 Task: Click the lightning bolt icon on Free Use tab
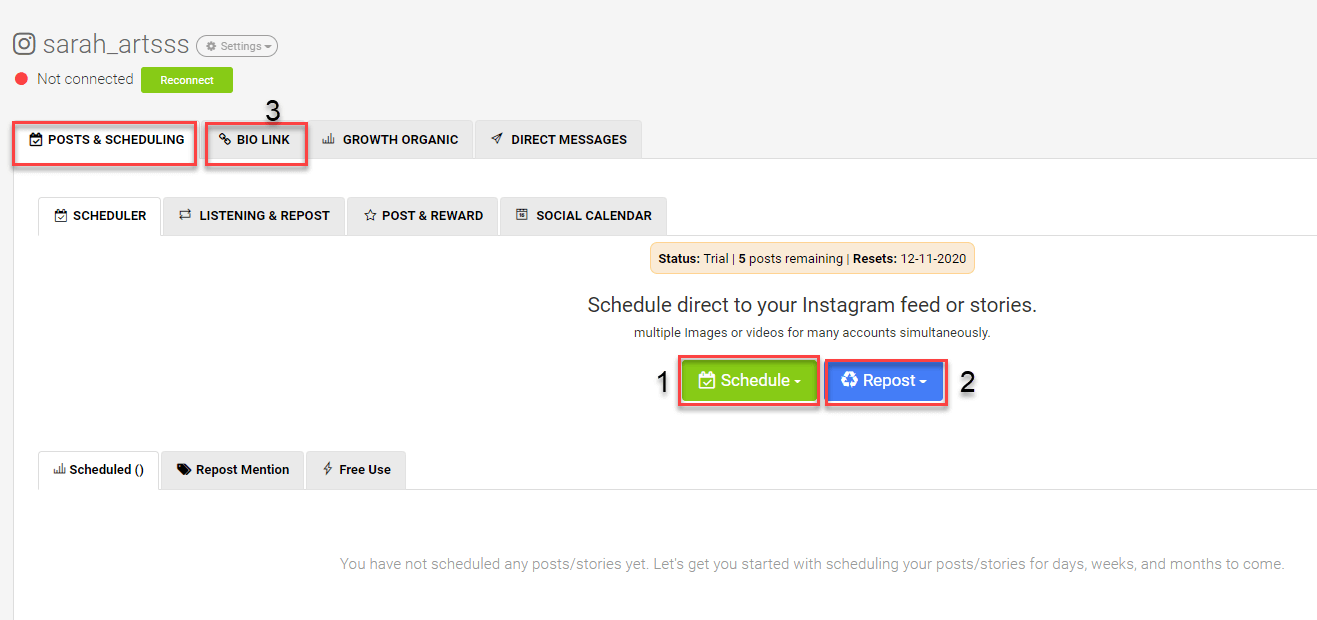327,469
